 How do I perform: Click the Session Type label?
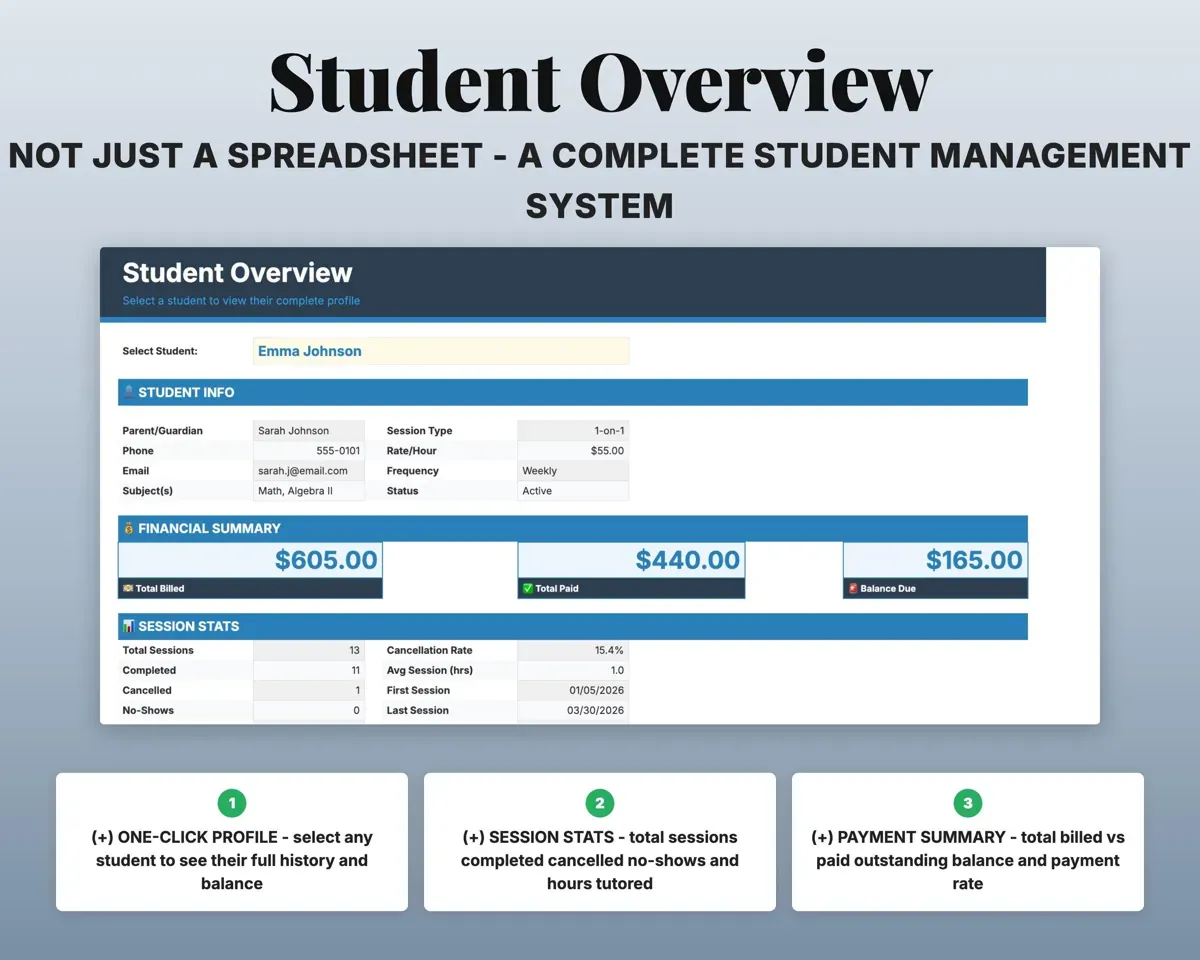click(x=419, y=431)
